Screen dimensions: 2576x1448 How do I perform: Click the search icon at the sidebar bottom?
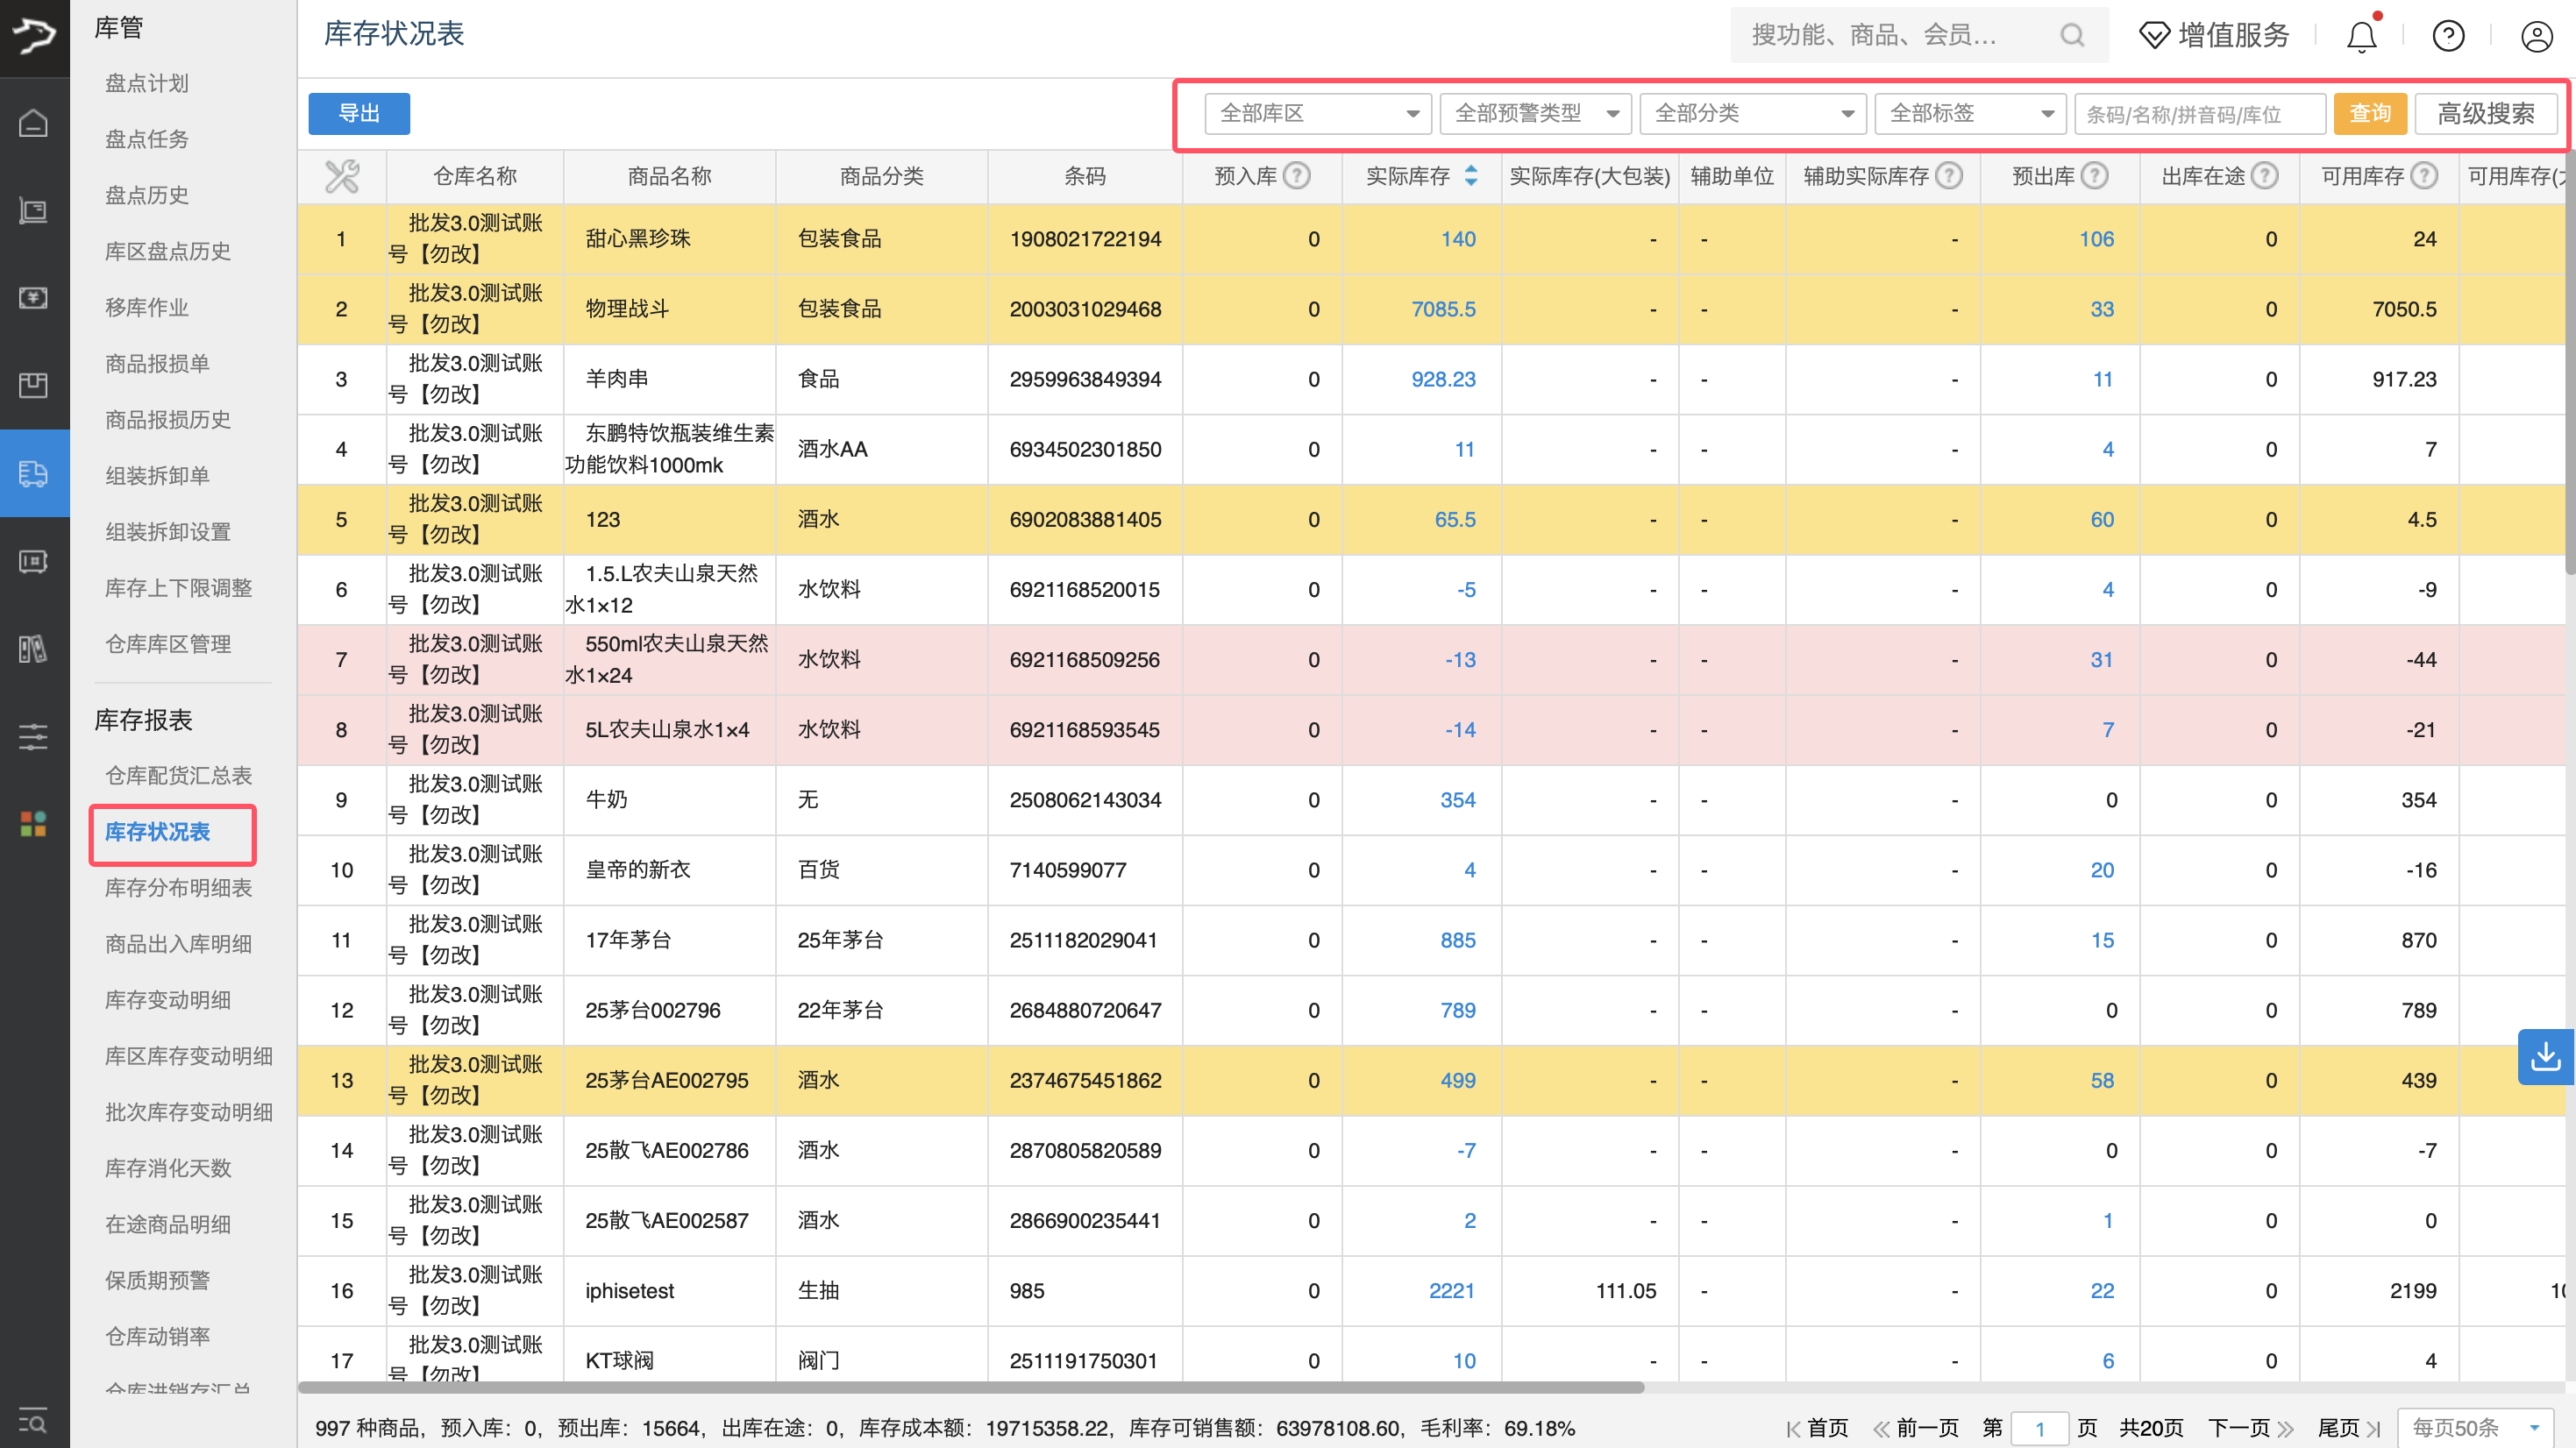point(33,1420)
